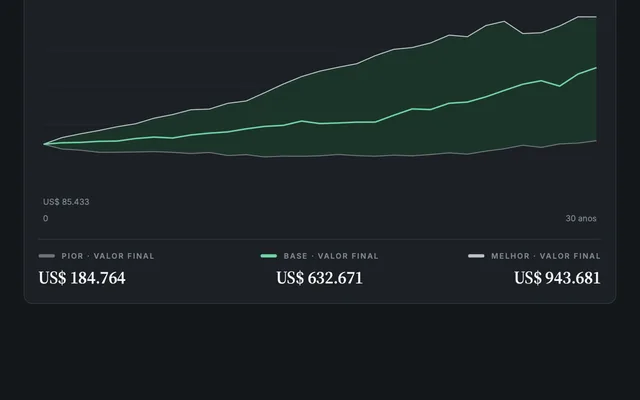Select the 'BASE · VALOR FINAL' label
This screenshot has height=400, width=640.
pyautogui.click(x=331, y=256)
